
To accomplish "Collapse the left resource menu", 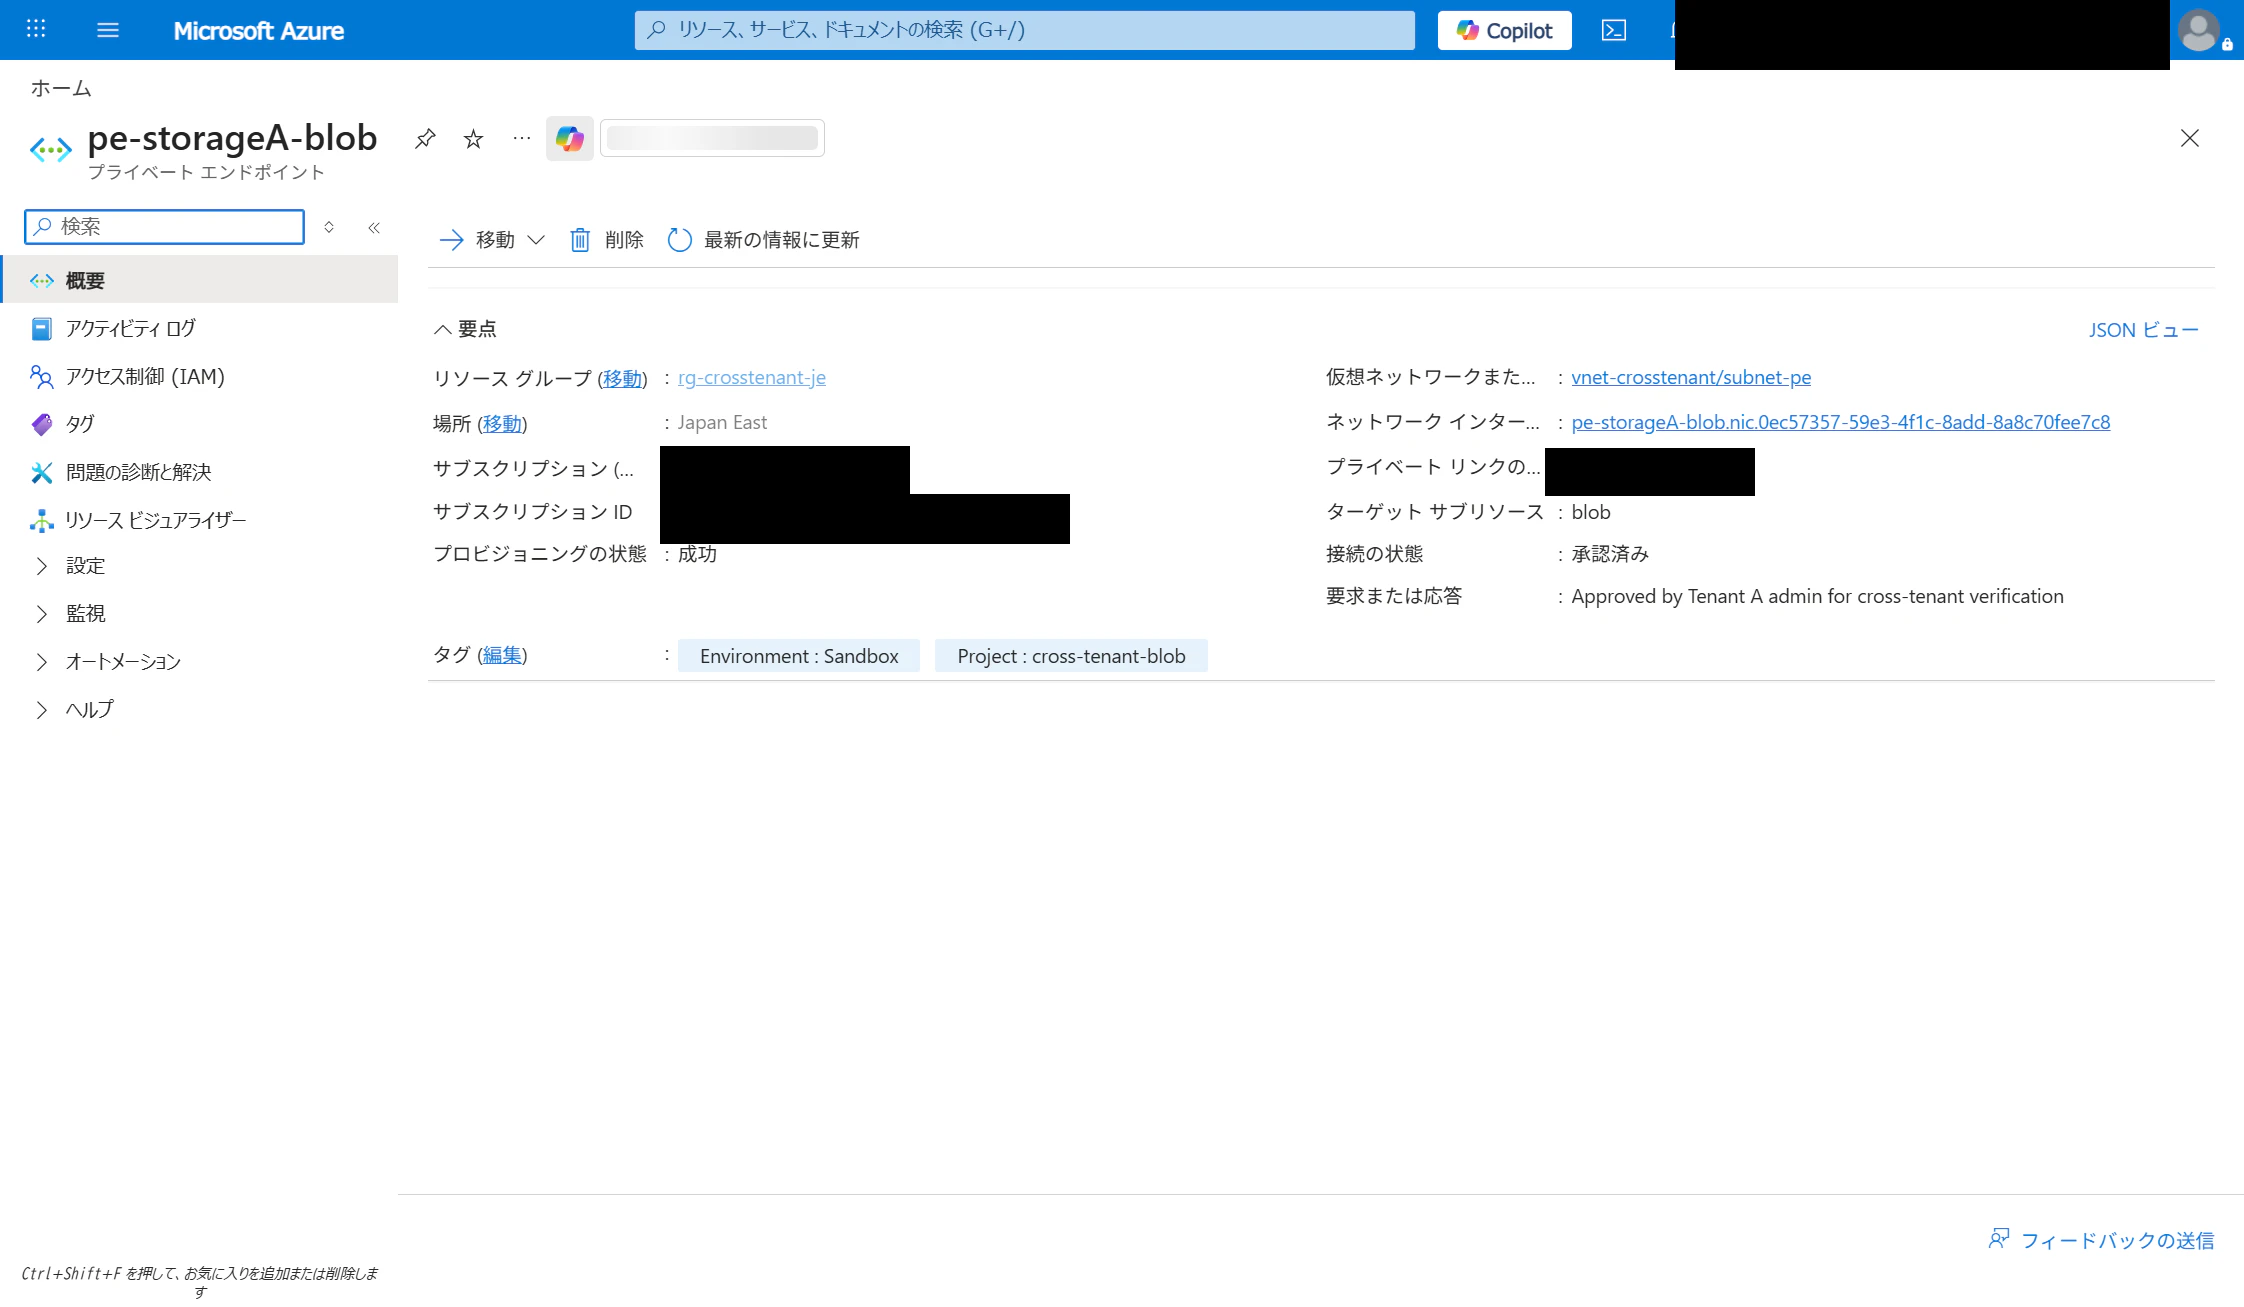I will coord(374,228).
